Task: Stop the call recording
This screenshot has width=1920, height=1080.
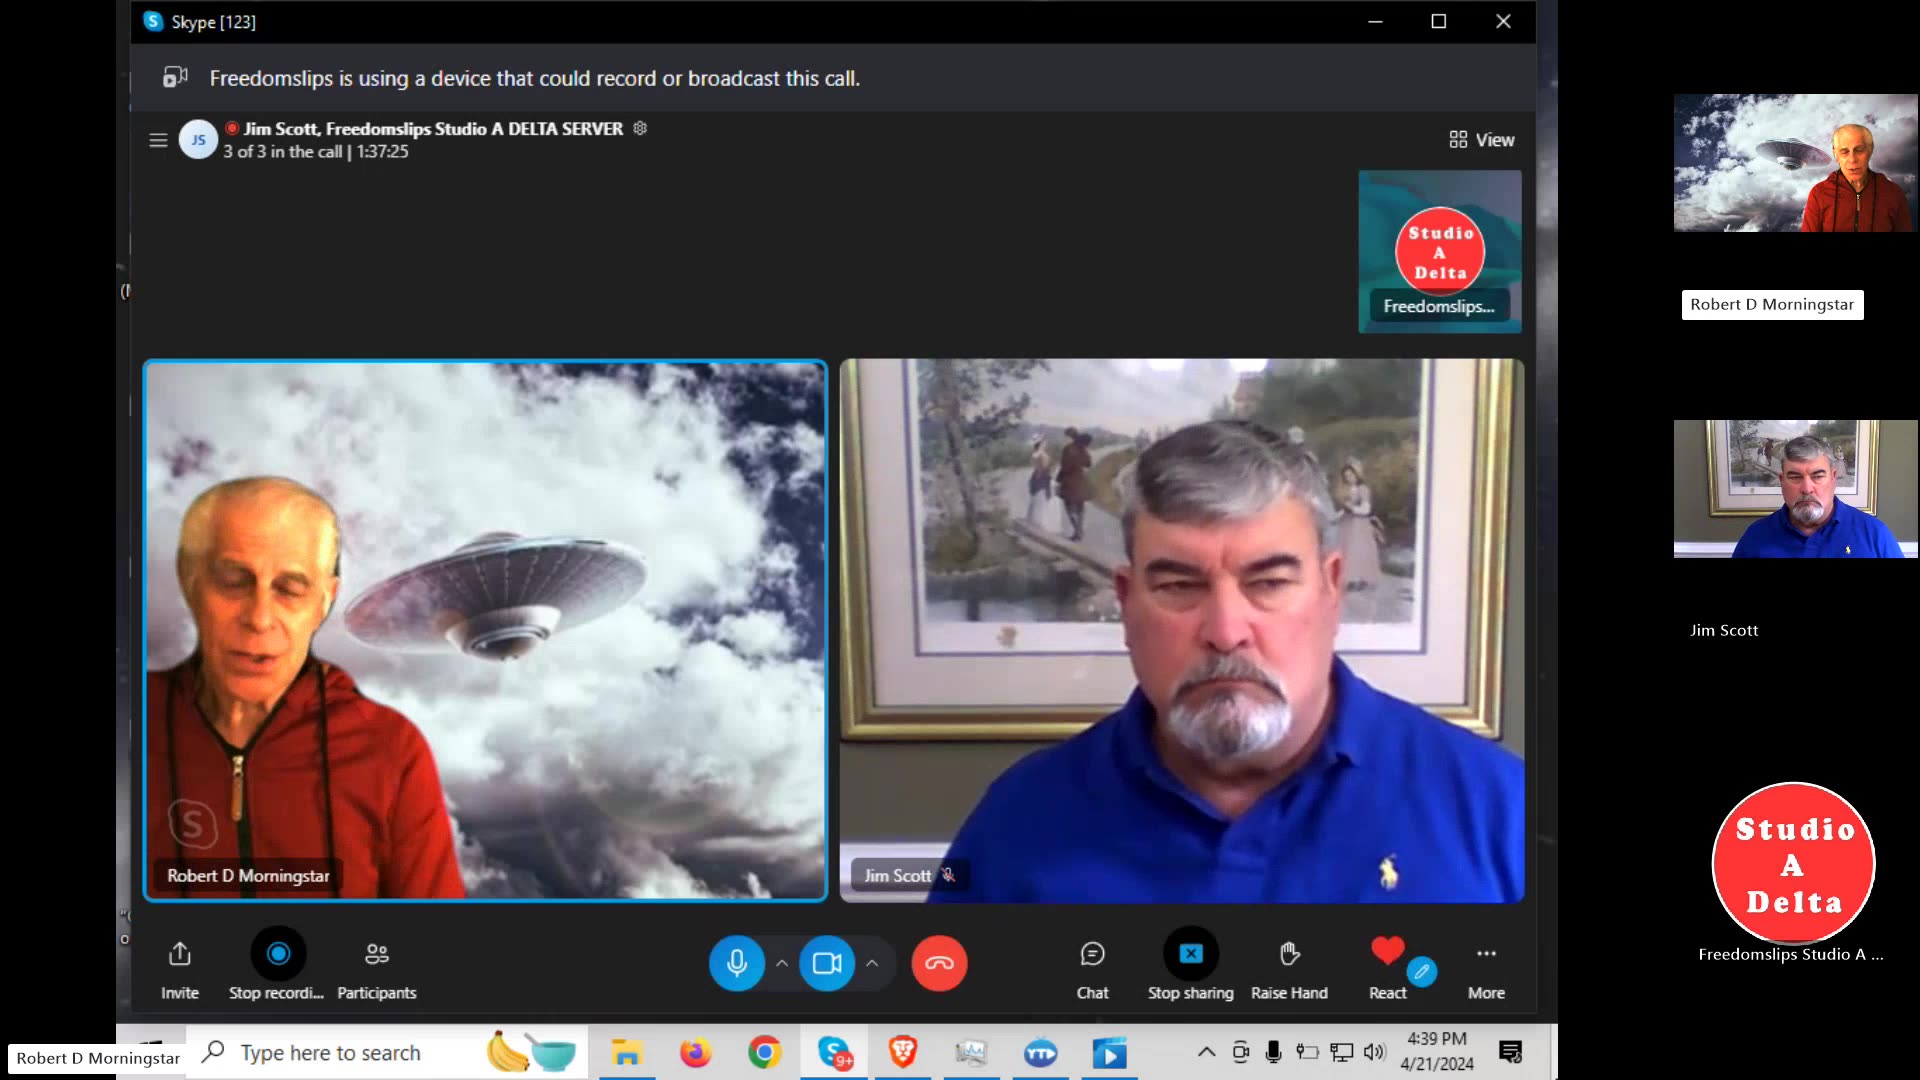Action: (278, 954)
